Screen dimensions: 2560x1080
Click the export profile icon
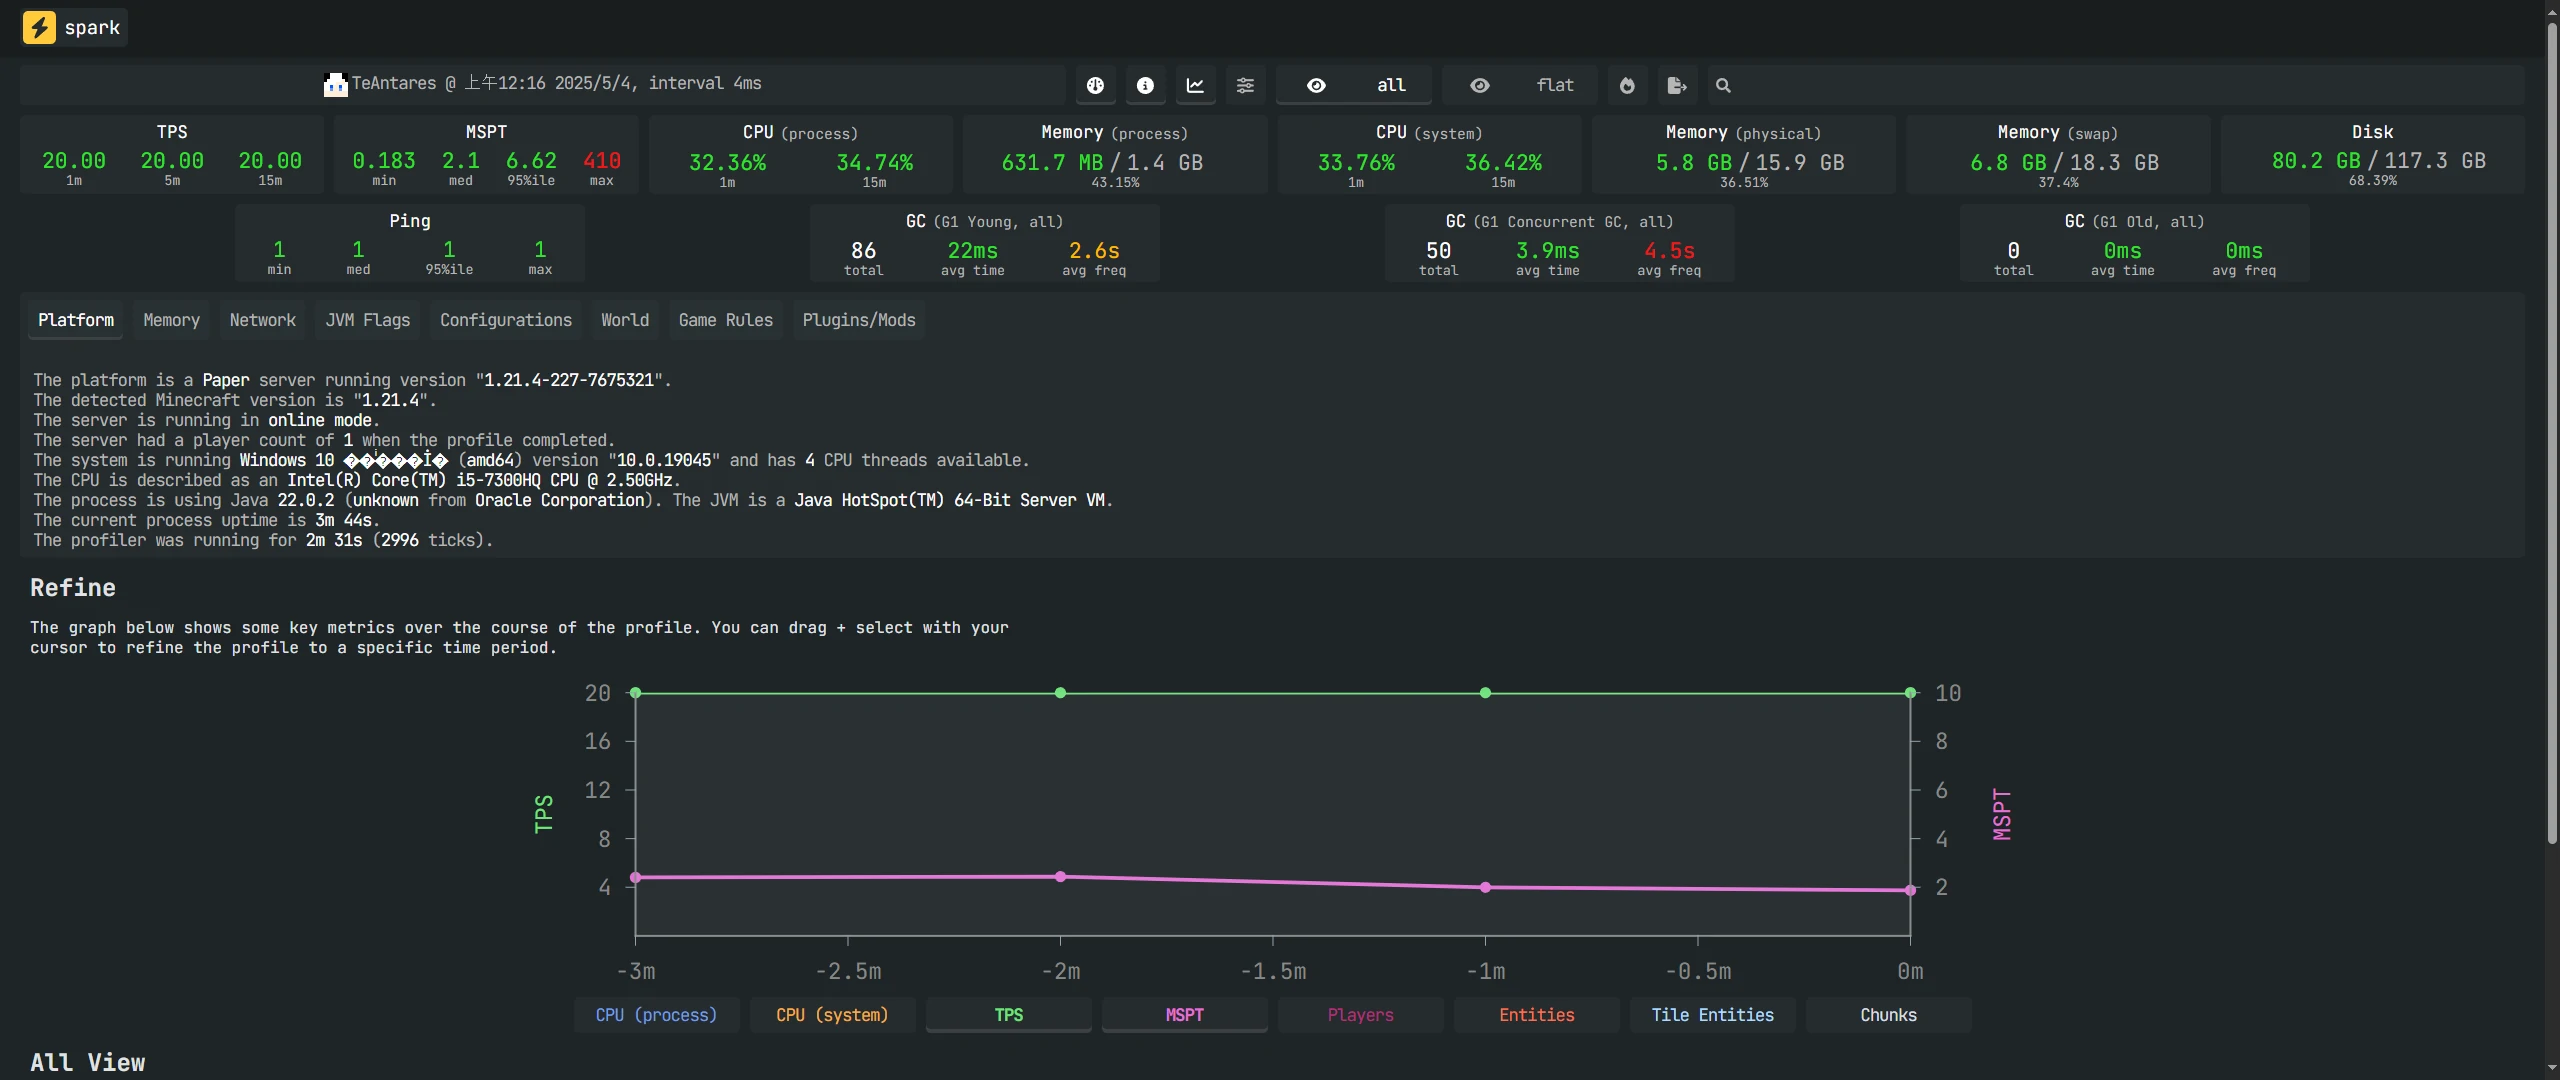[1677, 86]
